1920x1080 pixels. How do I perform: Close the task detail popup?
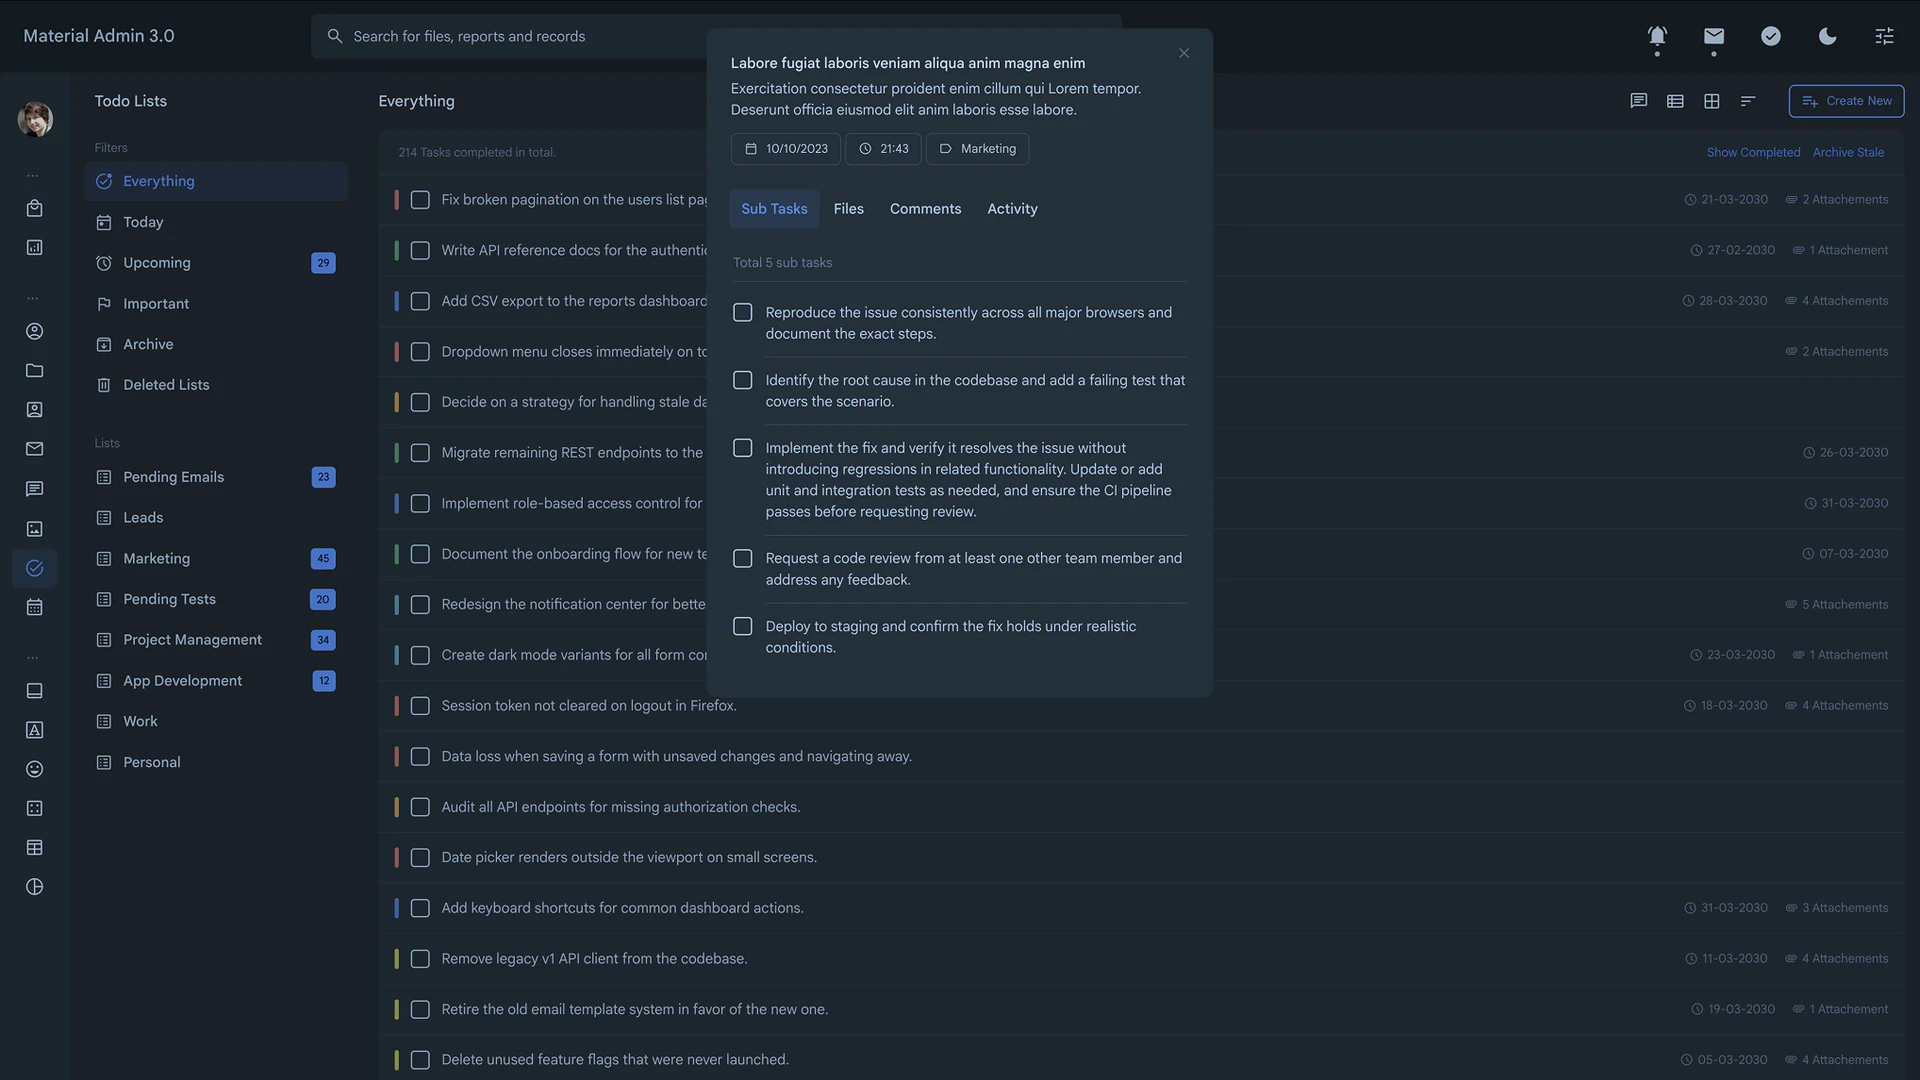1184,53
